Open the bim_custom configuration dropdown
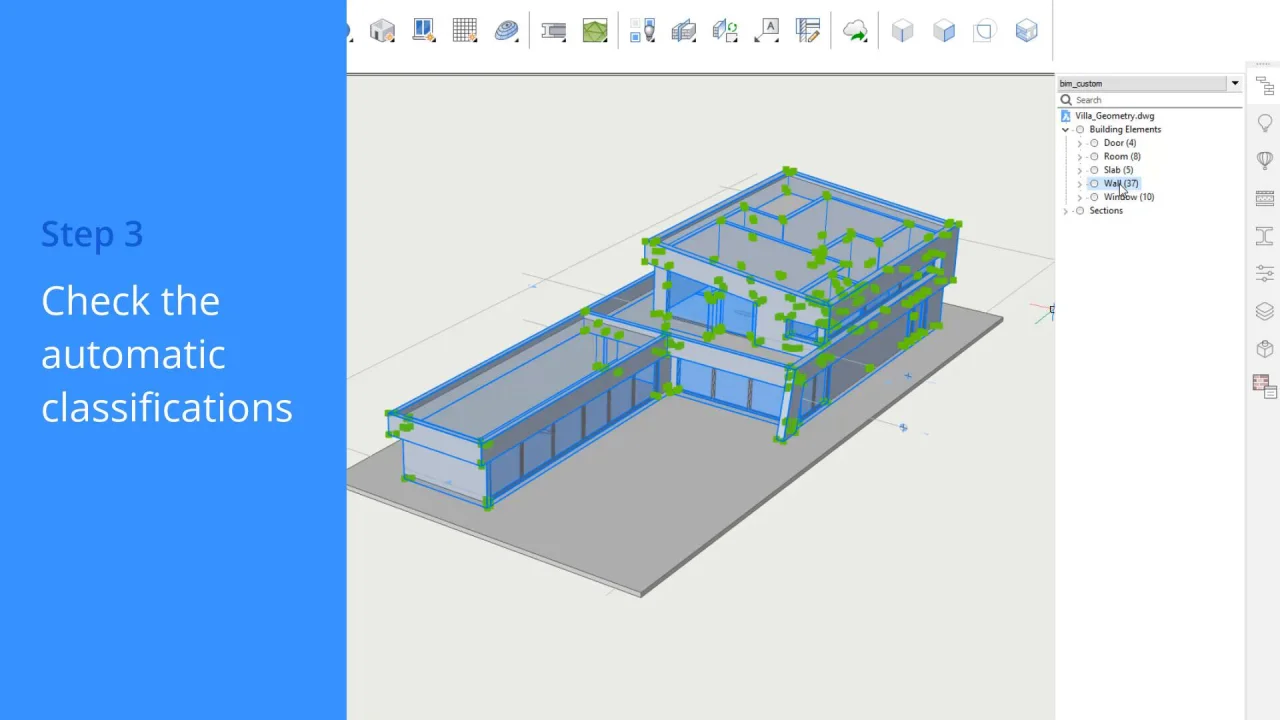1280x720 pixels. point(1234,84)
